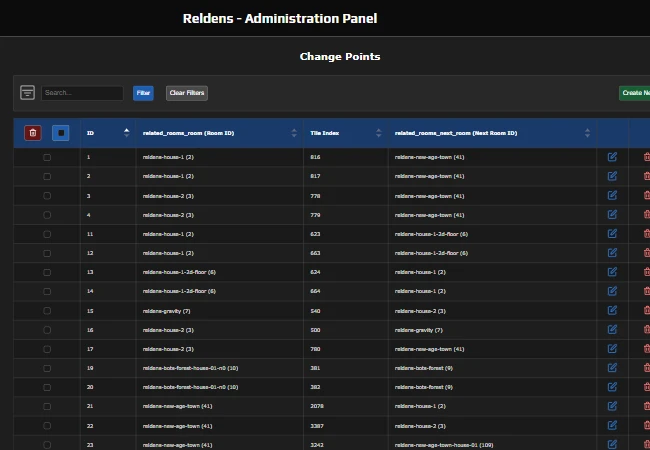Edit the row with ID 4

pos(612,215)
